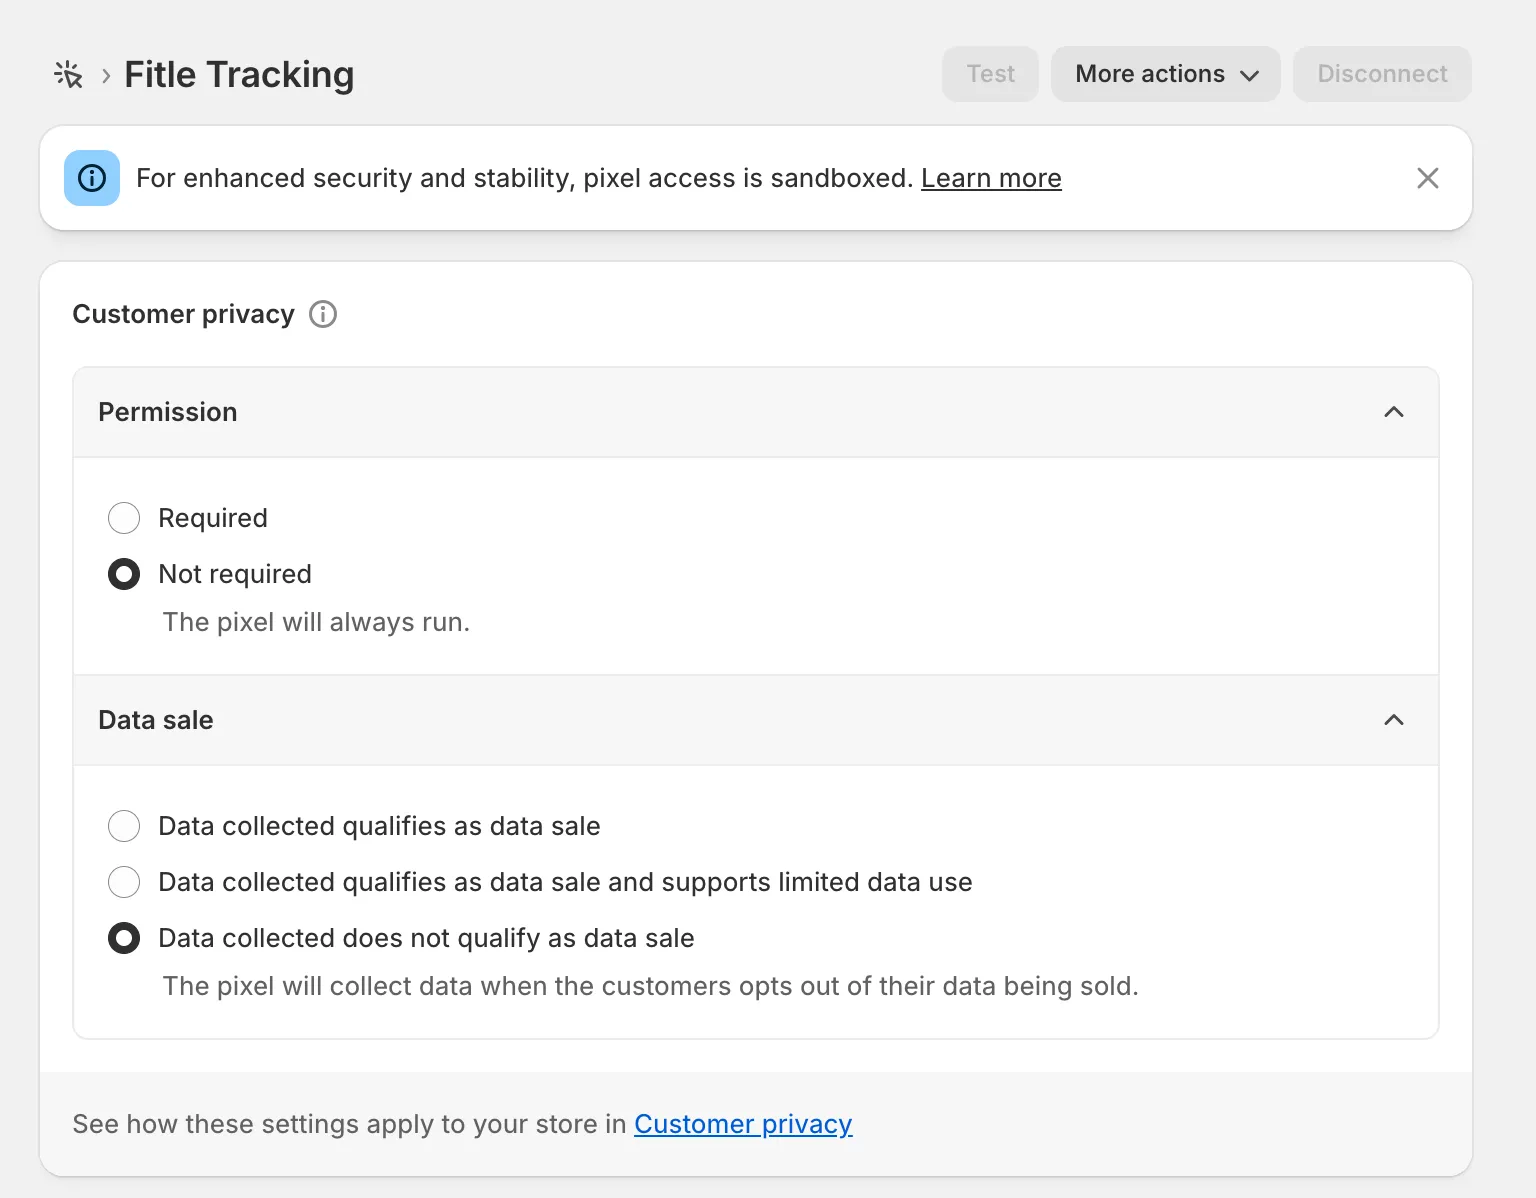Open the More actions dropdown
The width and height of the screenshot is (1536, 1198).
(x=1165, y=74)
